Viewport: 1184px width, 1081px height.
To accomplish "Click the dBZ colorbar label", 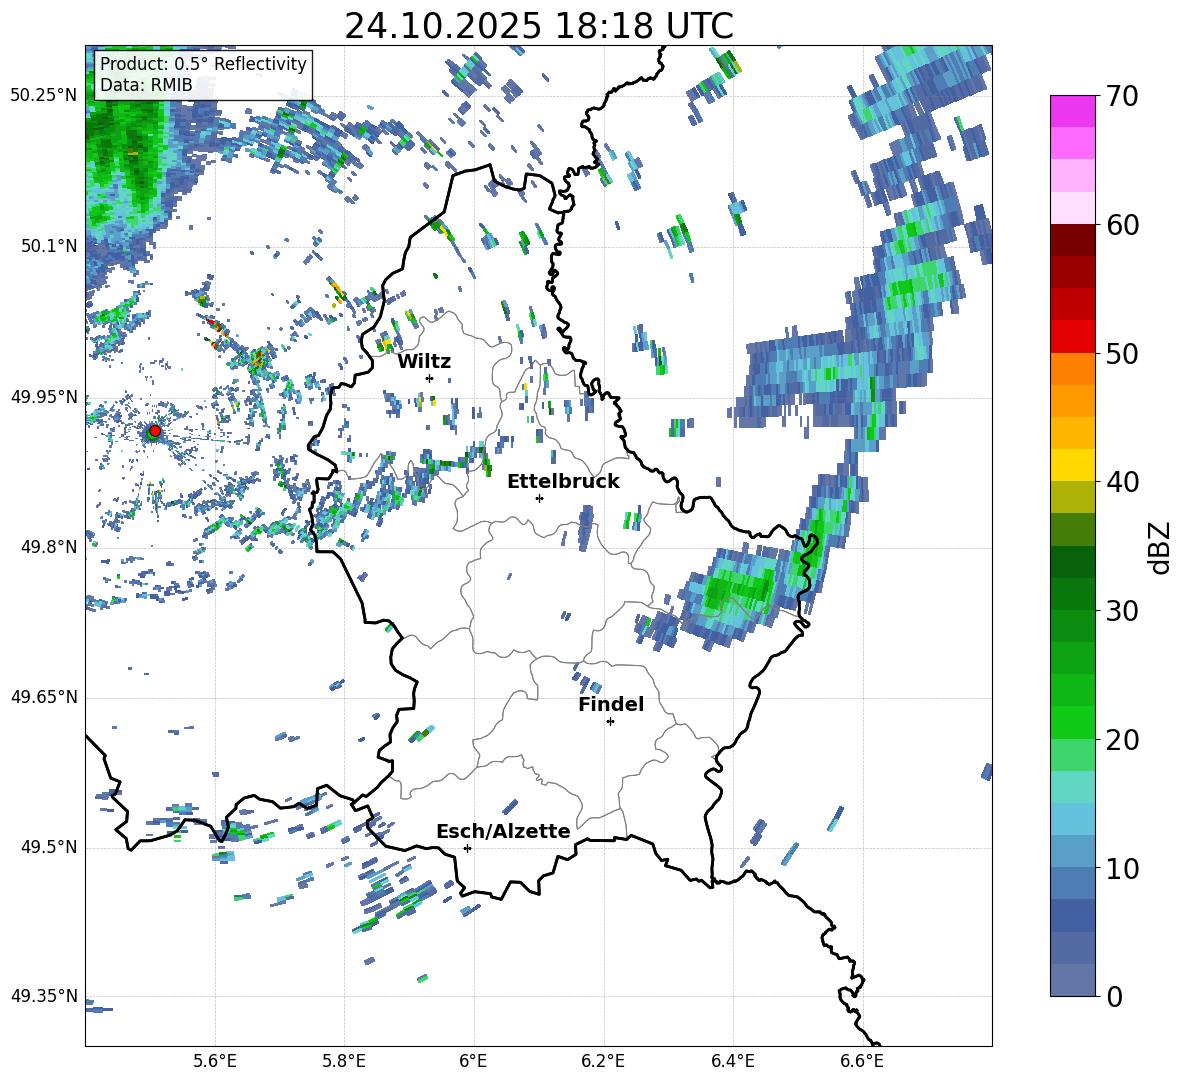I will coord(1158,548).
